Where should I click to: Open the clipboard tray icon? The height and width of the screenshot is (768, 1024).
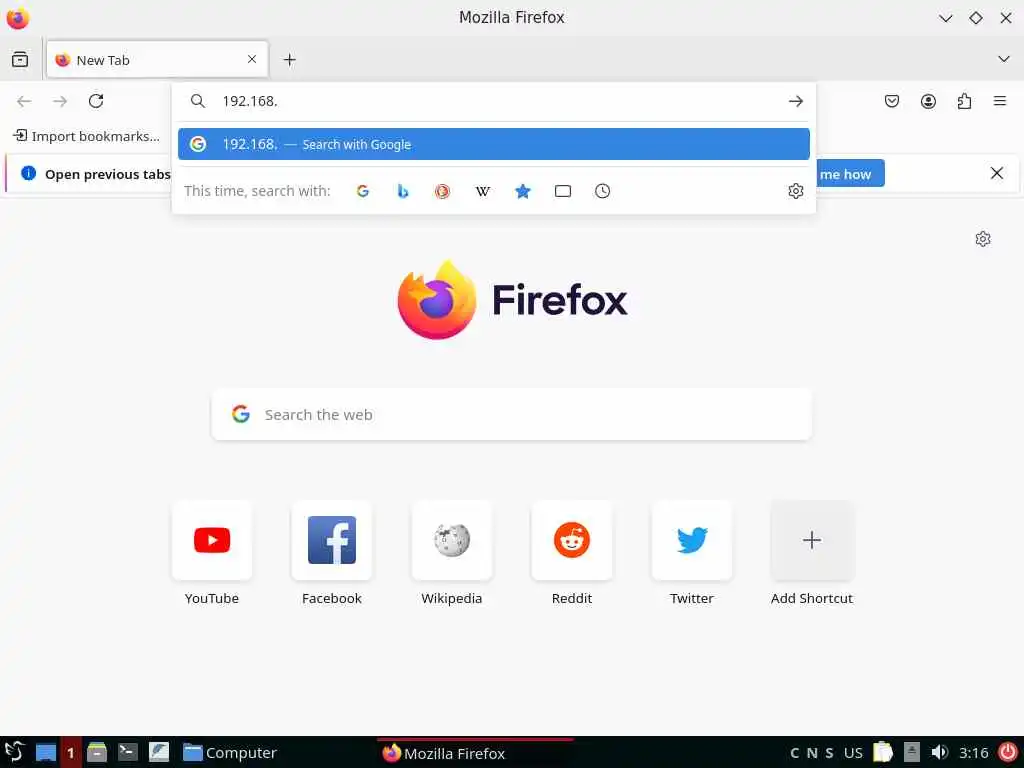(882, 752)
